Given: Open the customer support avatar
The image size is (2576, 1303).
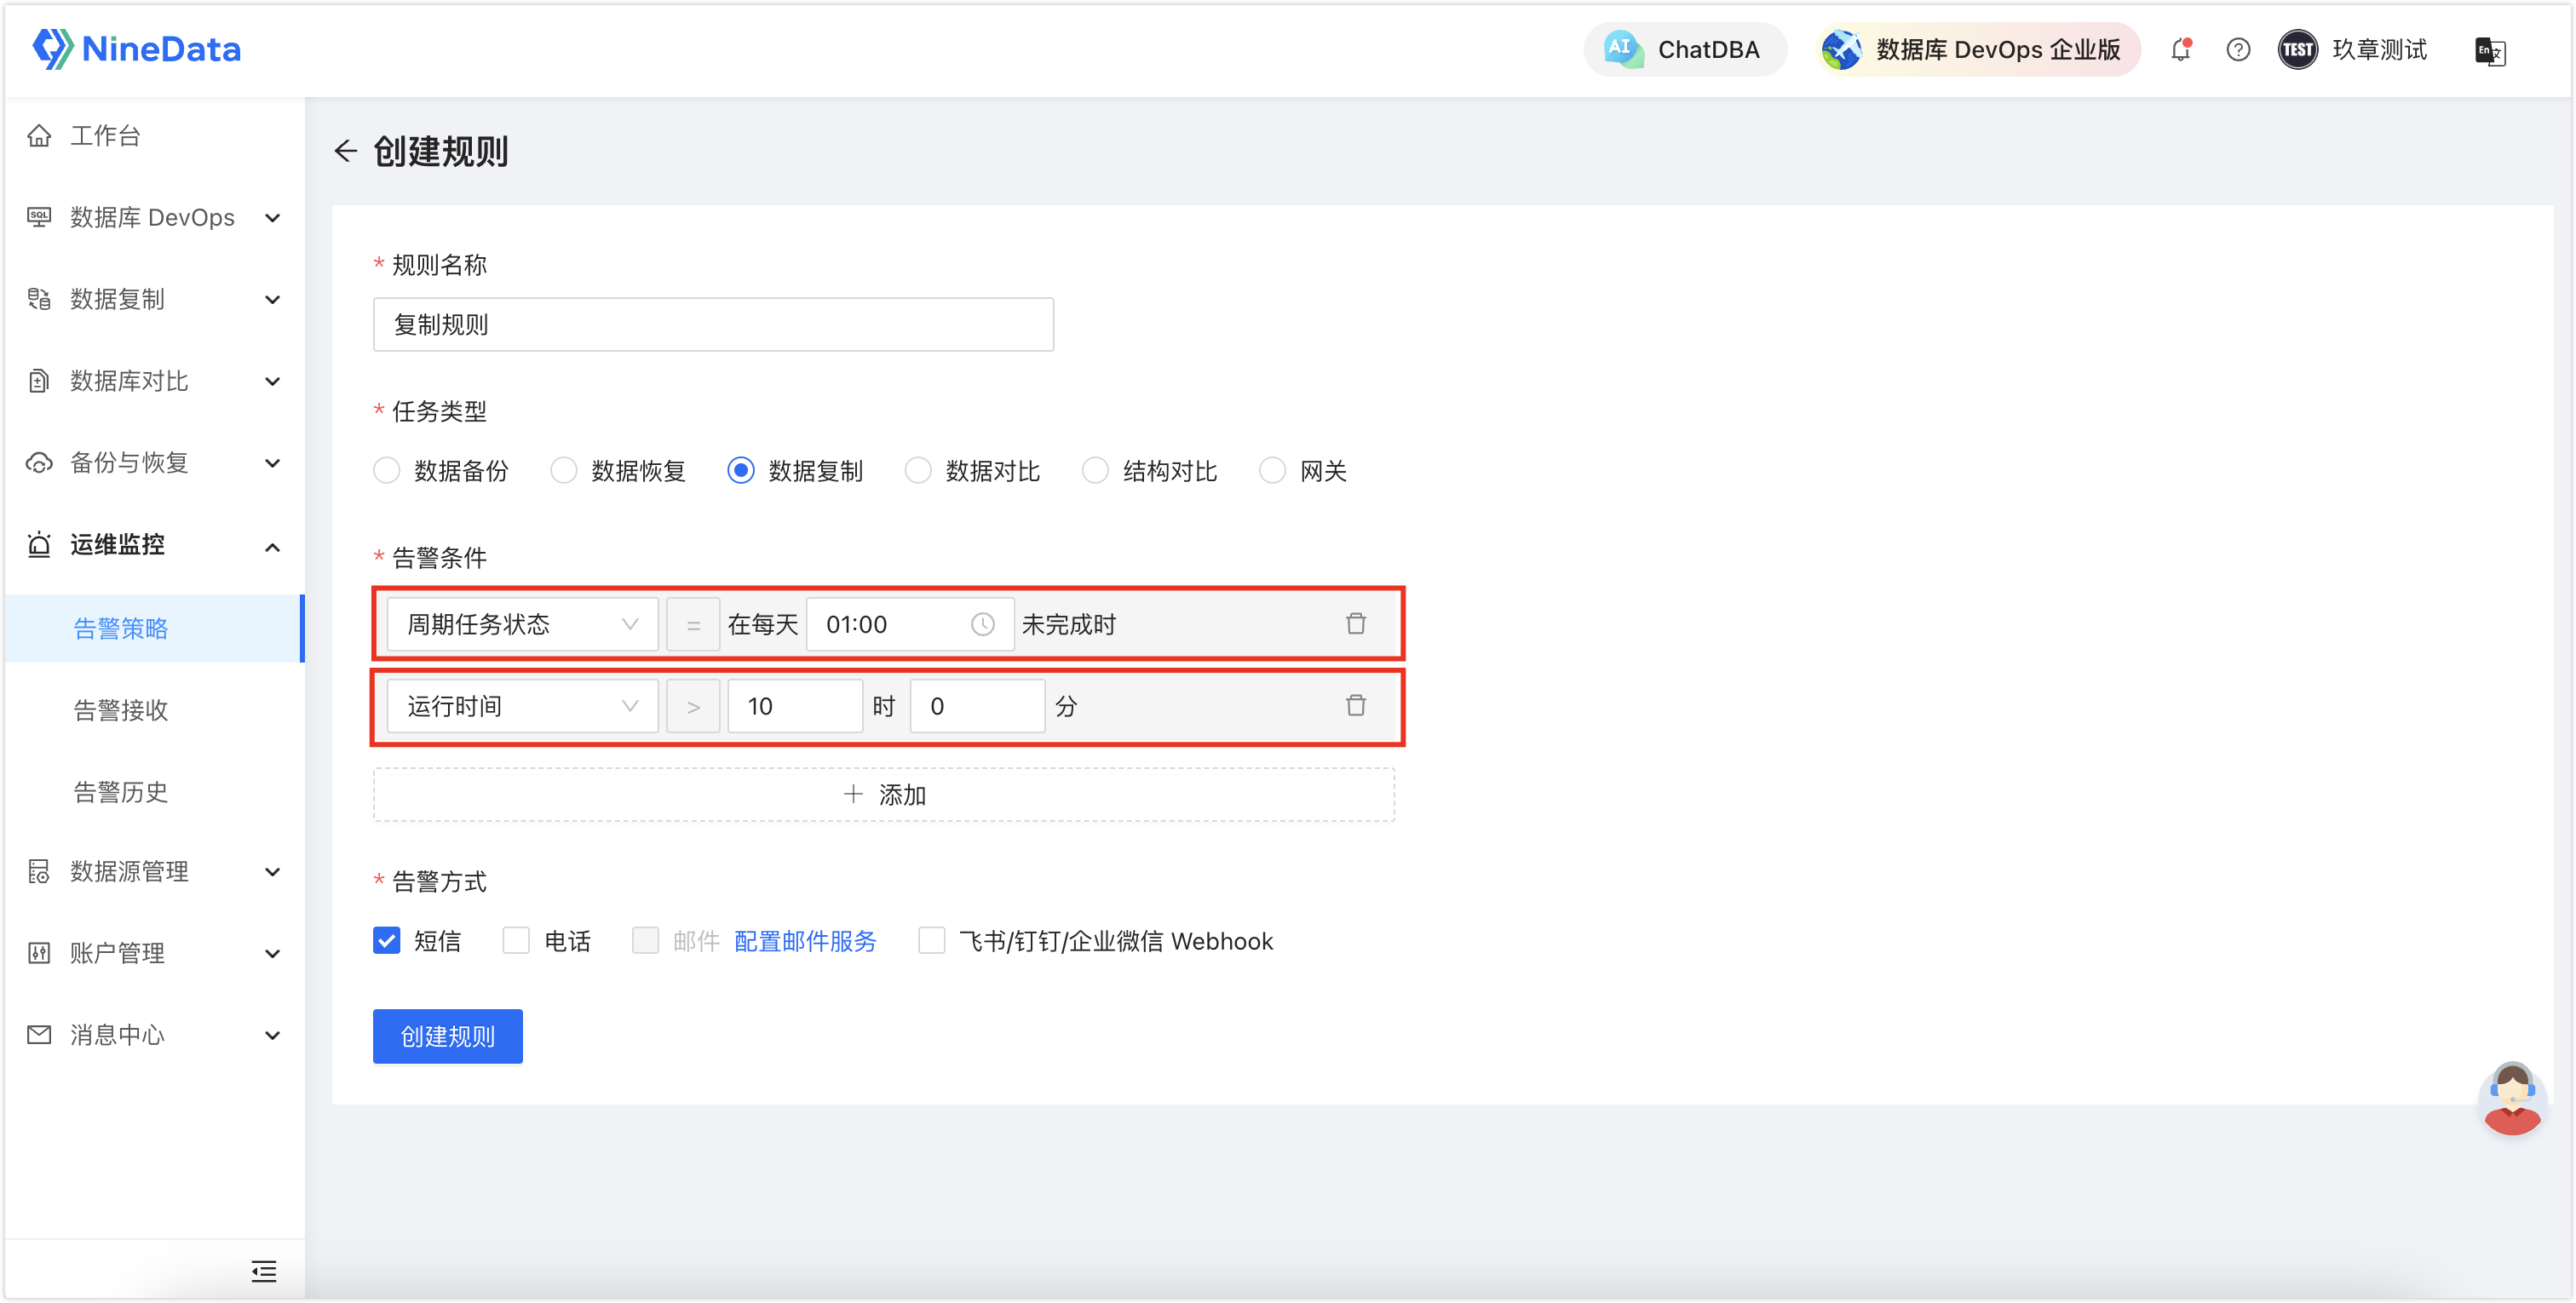Looking at the screenshot, I should [2511, 1099].
